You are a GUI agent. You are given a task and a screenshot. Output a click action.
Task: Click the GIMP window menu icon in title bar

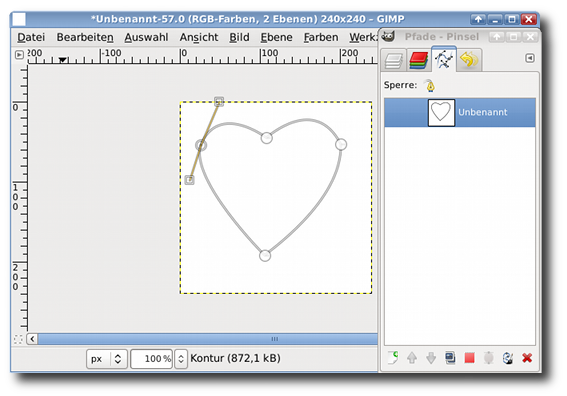tap(19, 19)
